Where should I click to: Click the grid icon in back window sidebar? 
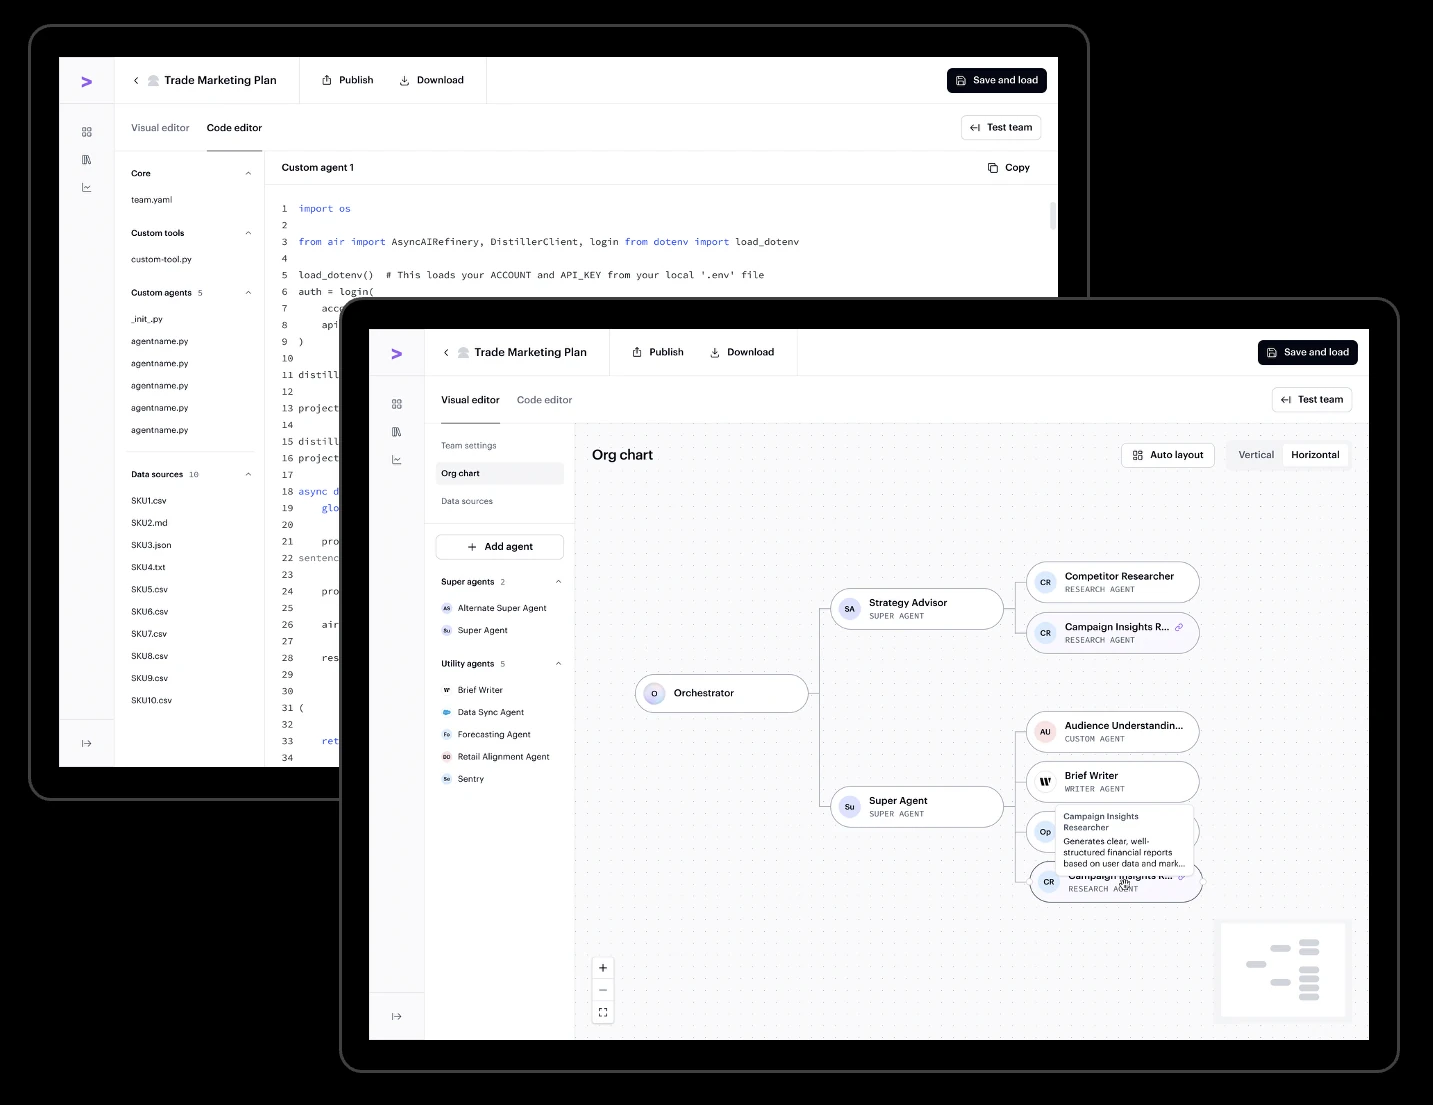87,132
